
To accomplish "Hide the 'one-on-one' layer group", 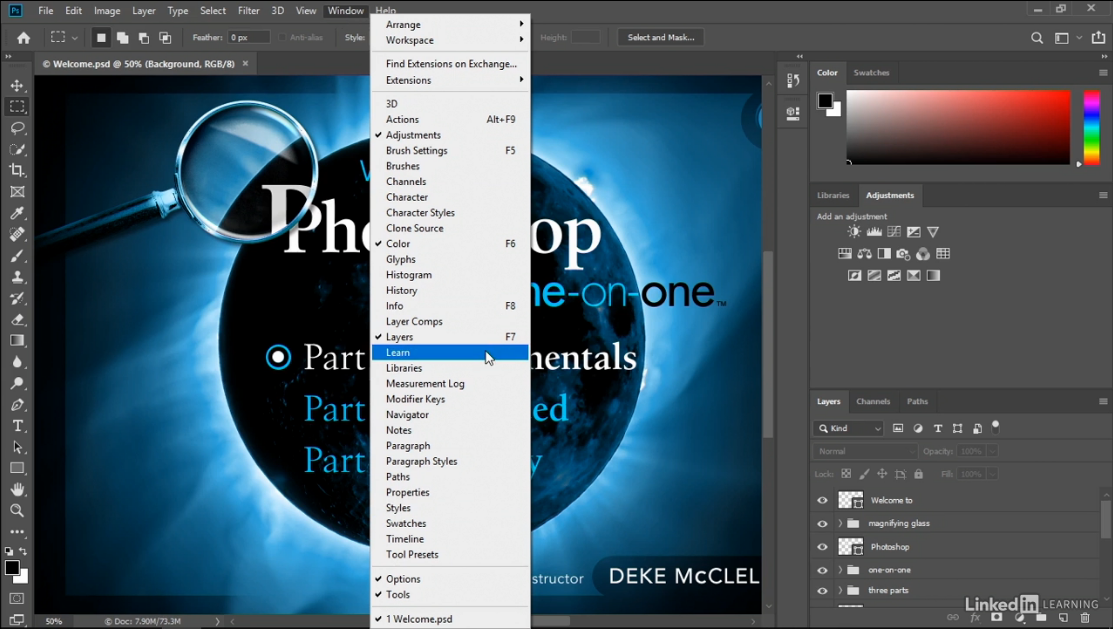I will pos(822,570).
